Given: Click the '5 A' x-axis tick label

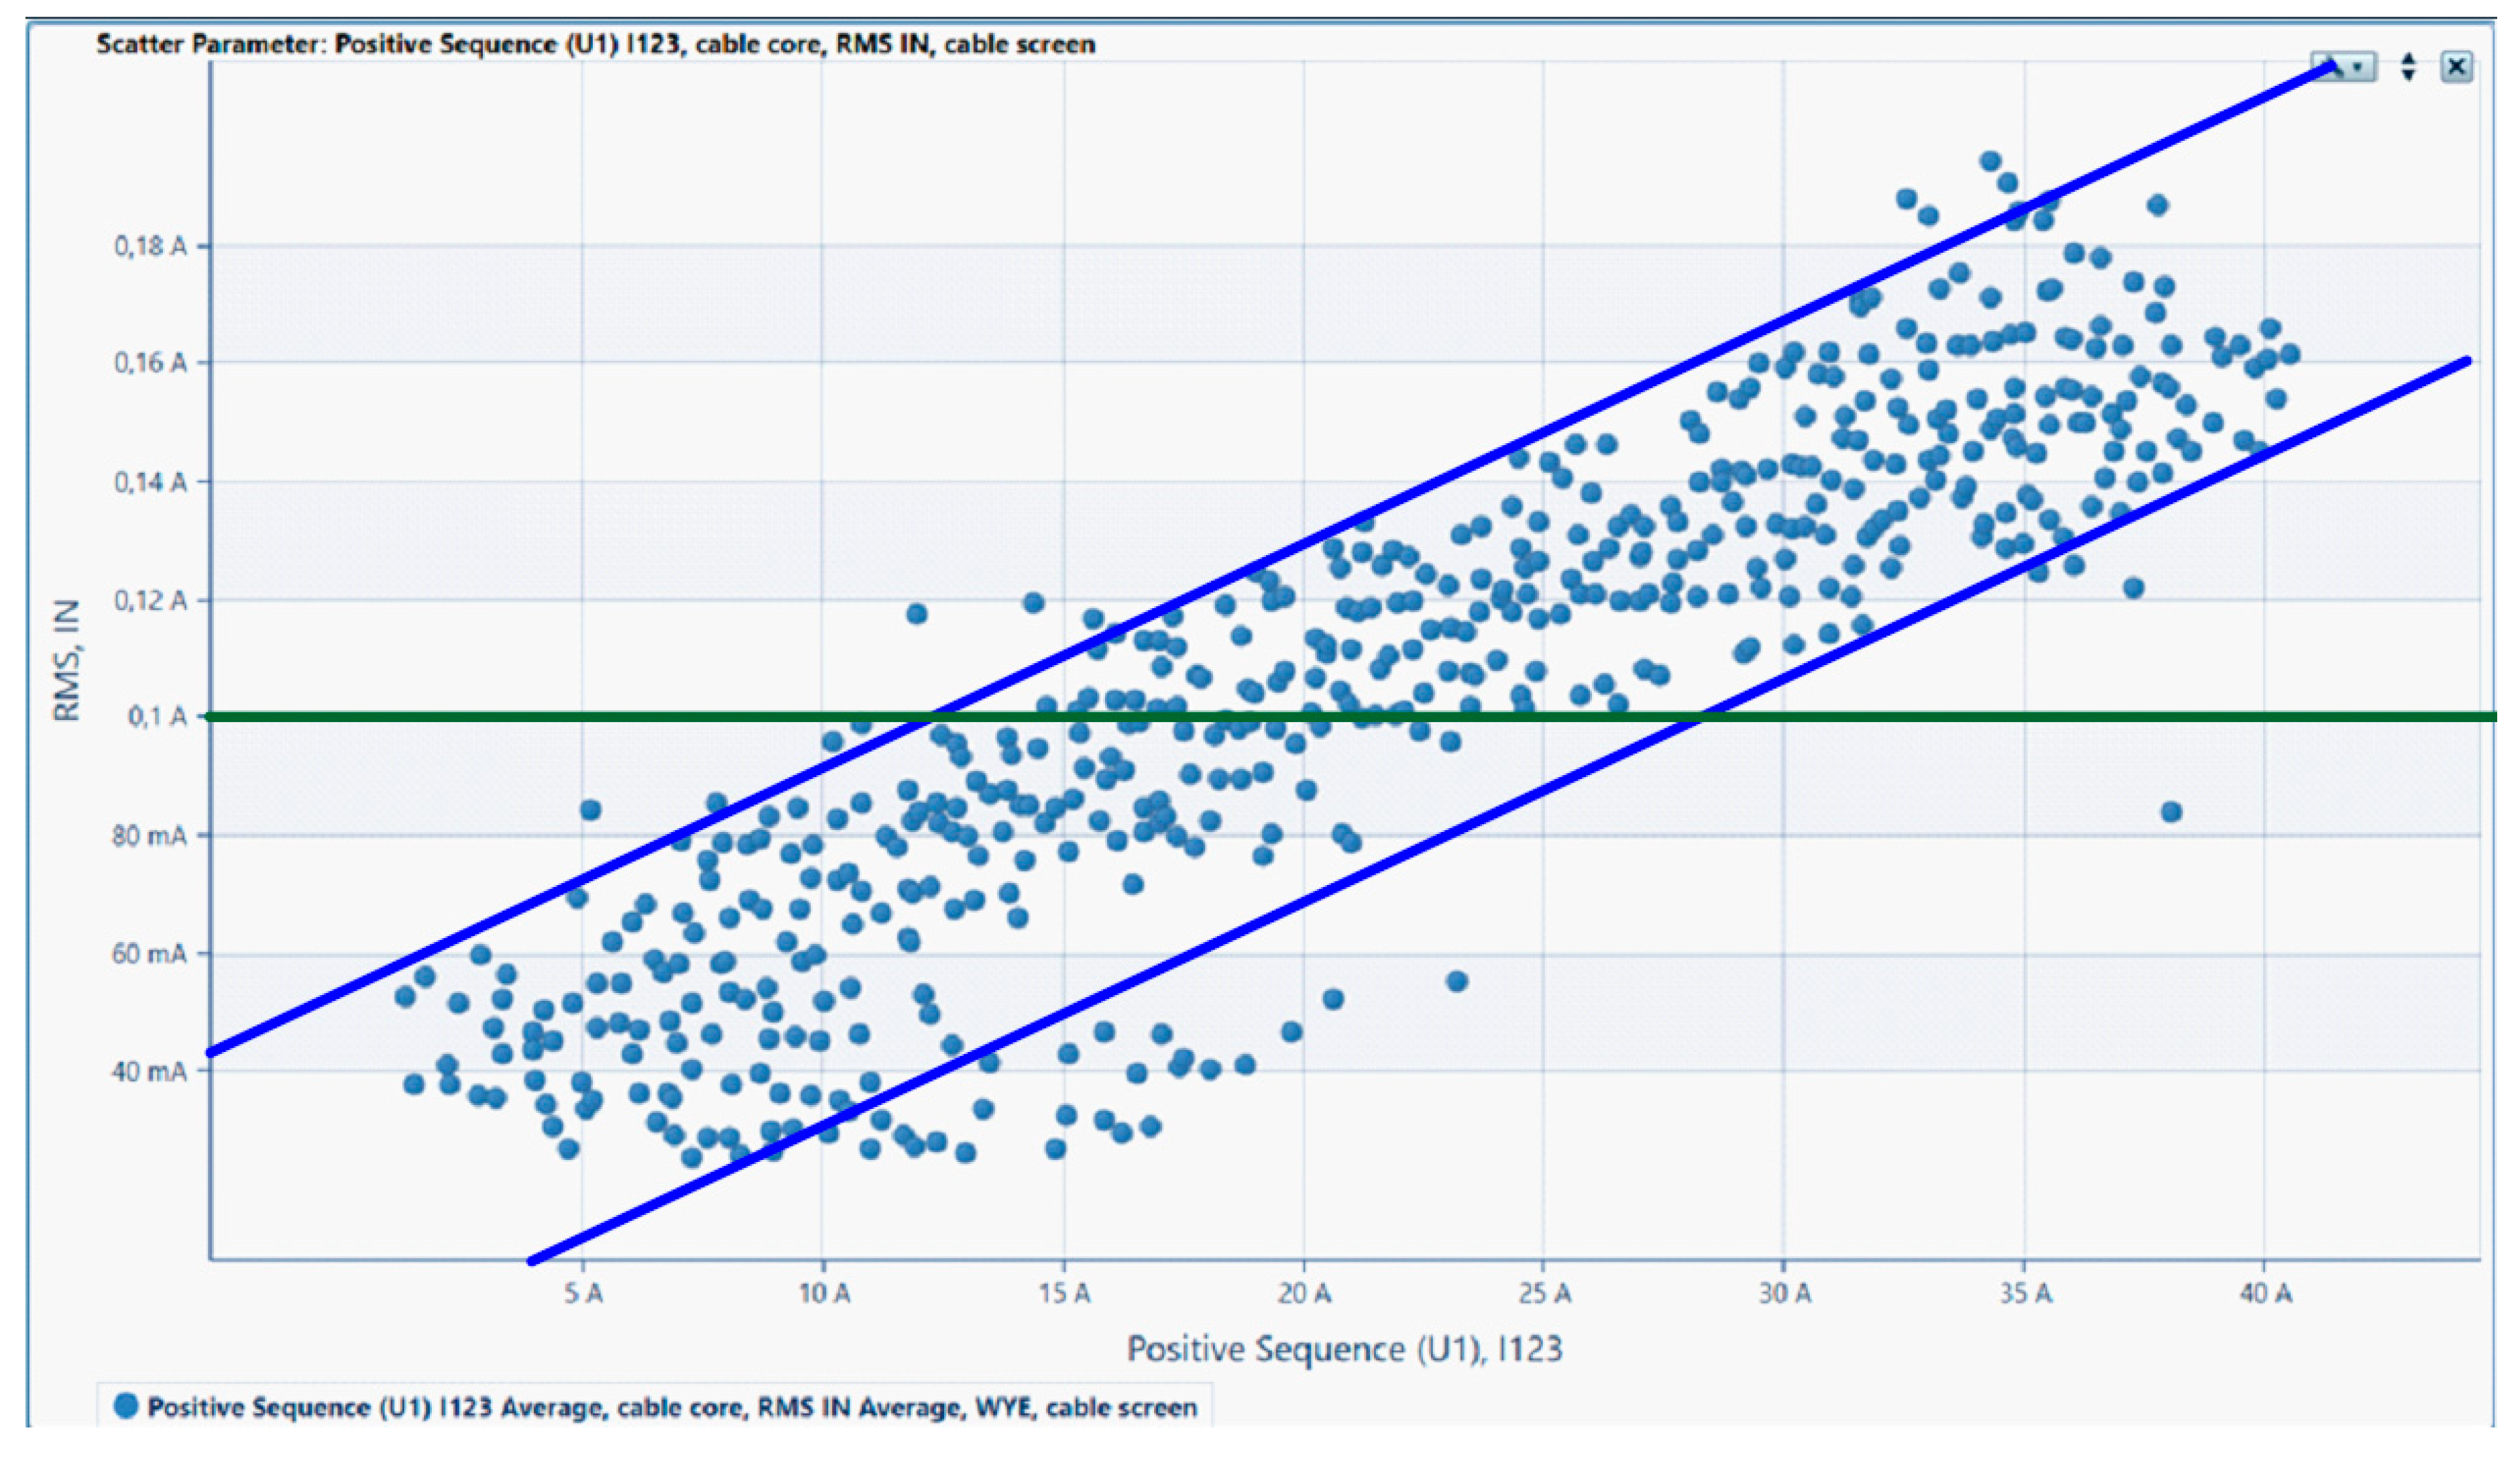Looking at the screenshot, I should [583, 1294].
